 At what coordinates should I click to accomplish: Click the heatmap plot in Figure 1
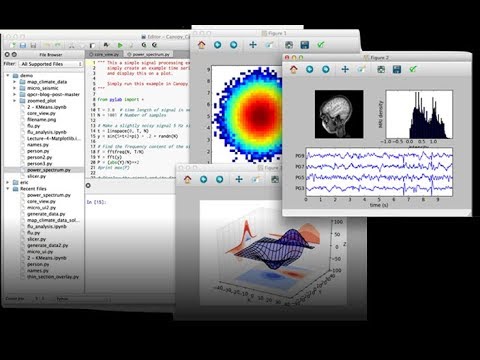tap(247, 114)
